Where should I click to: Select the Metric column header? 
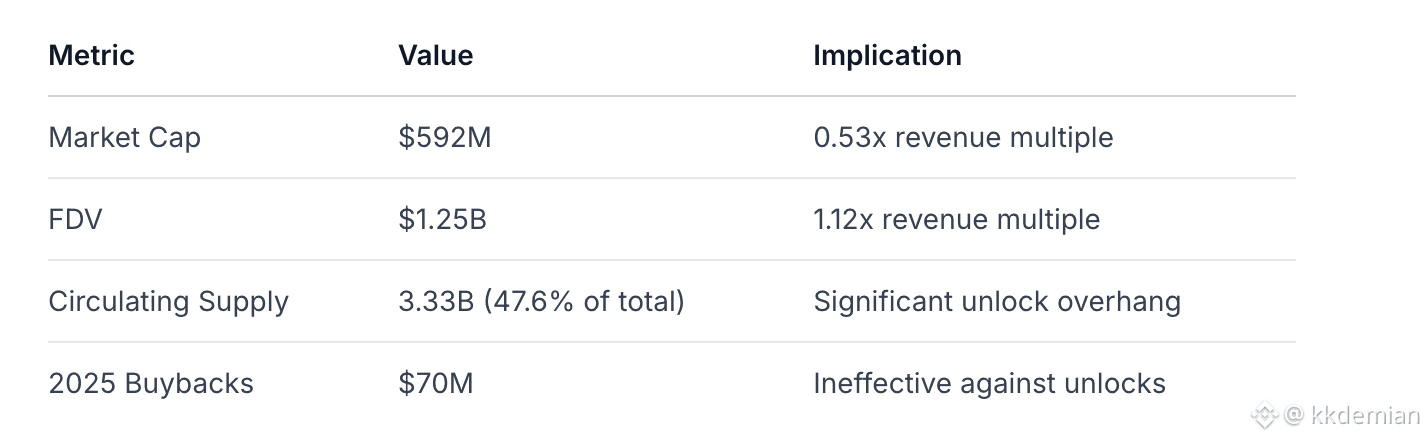91,55
